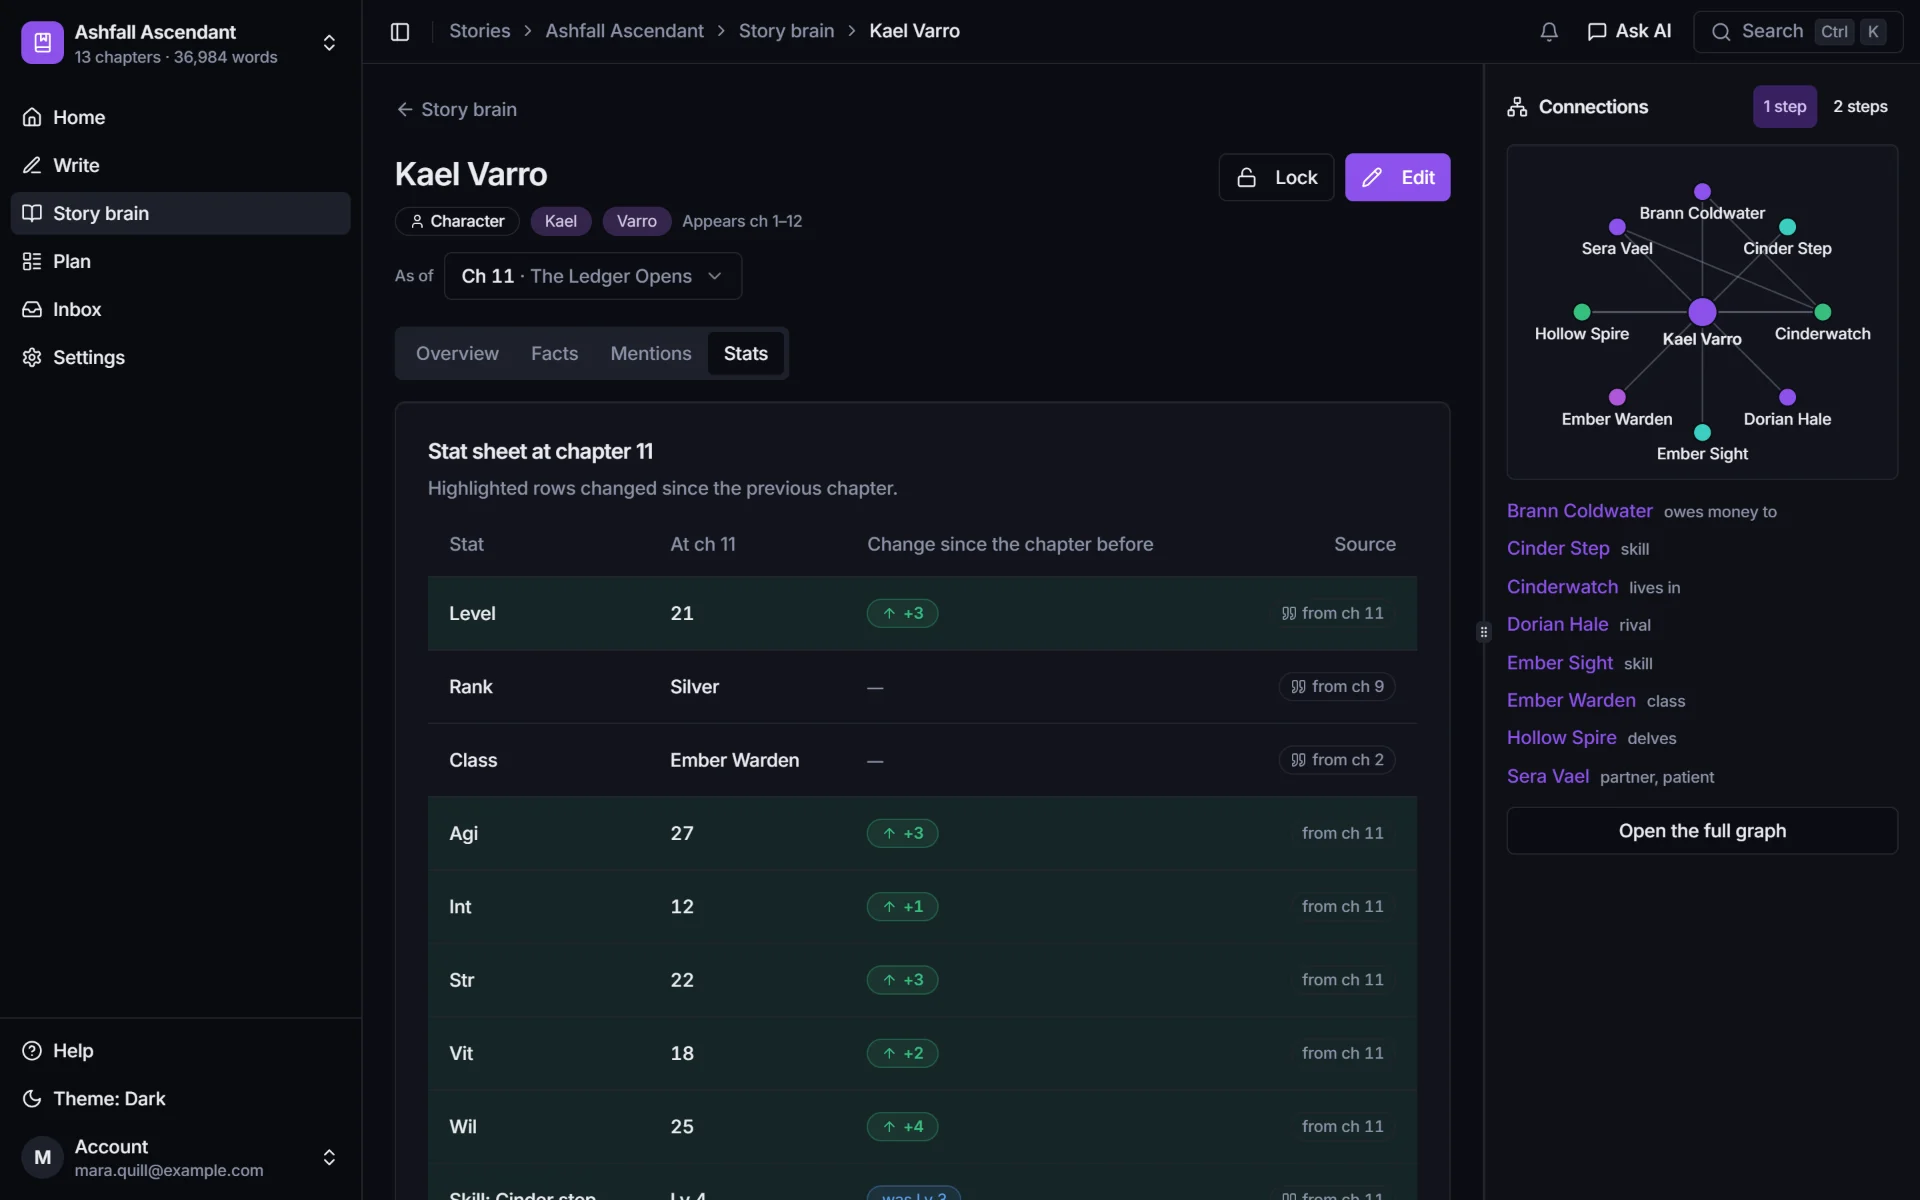The image size is (1920, 1200).
Task: Expand the Account menu
Action: tap(329, 1157)
